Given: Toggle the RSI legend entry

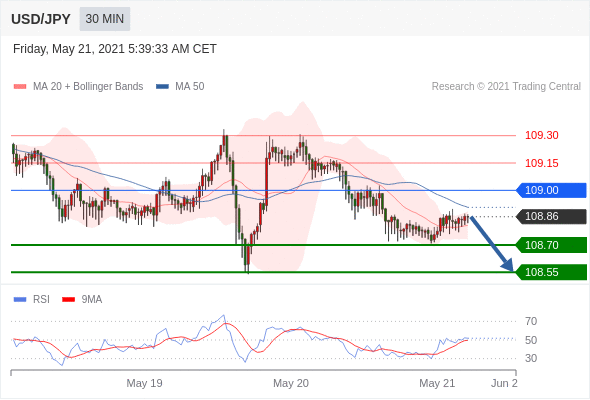Looking at the screenshot, I should 32,300.
